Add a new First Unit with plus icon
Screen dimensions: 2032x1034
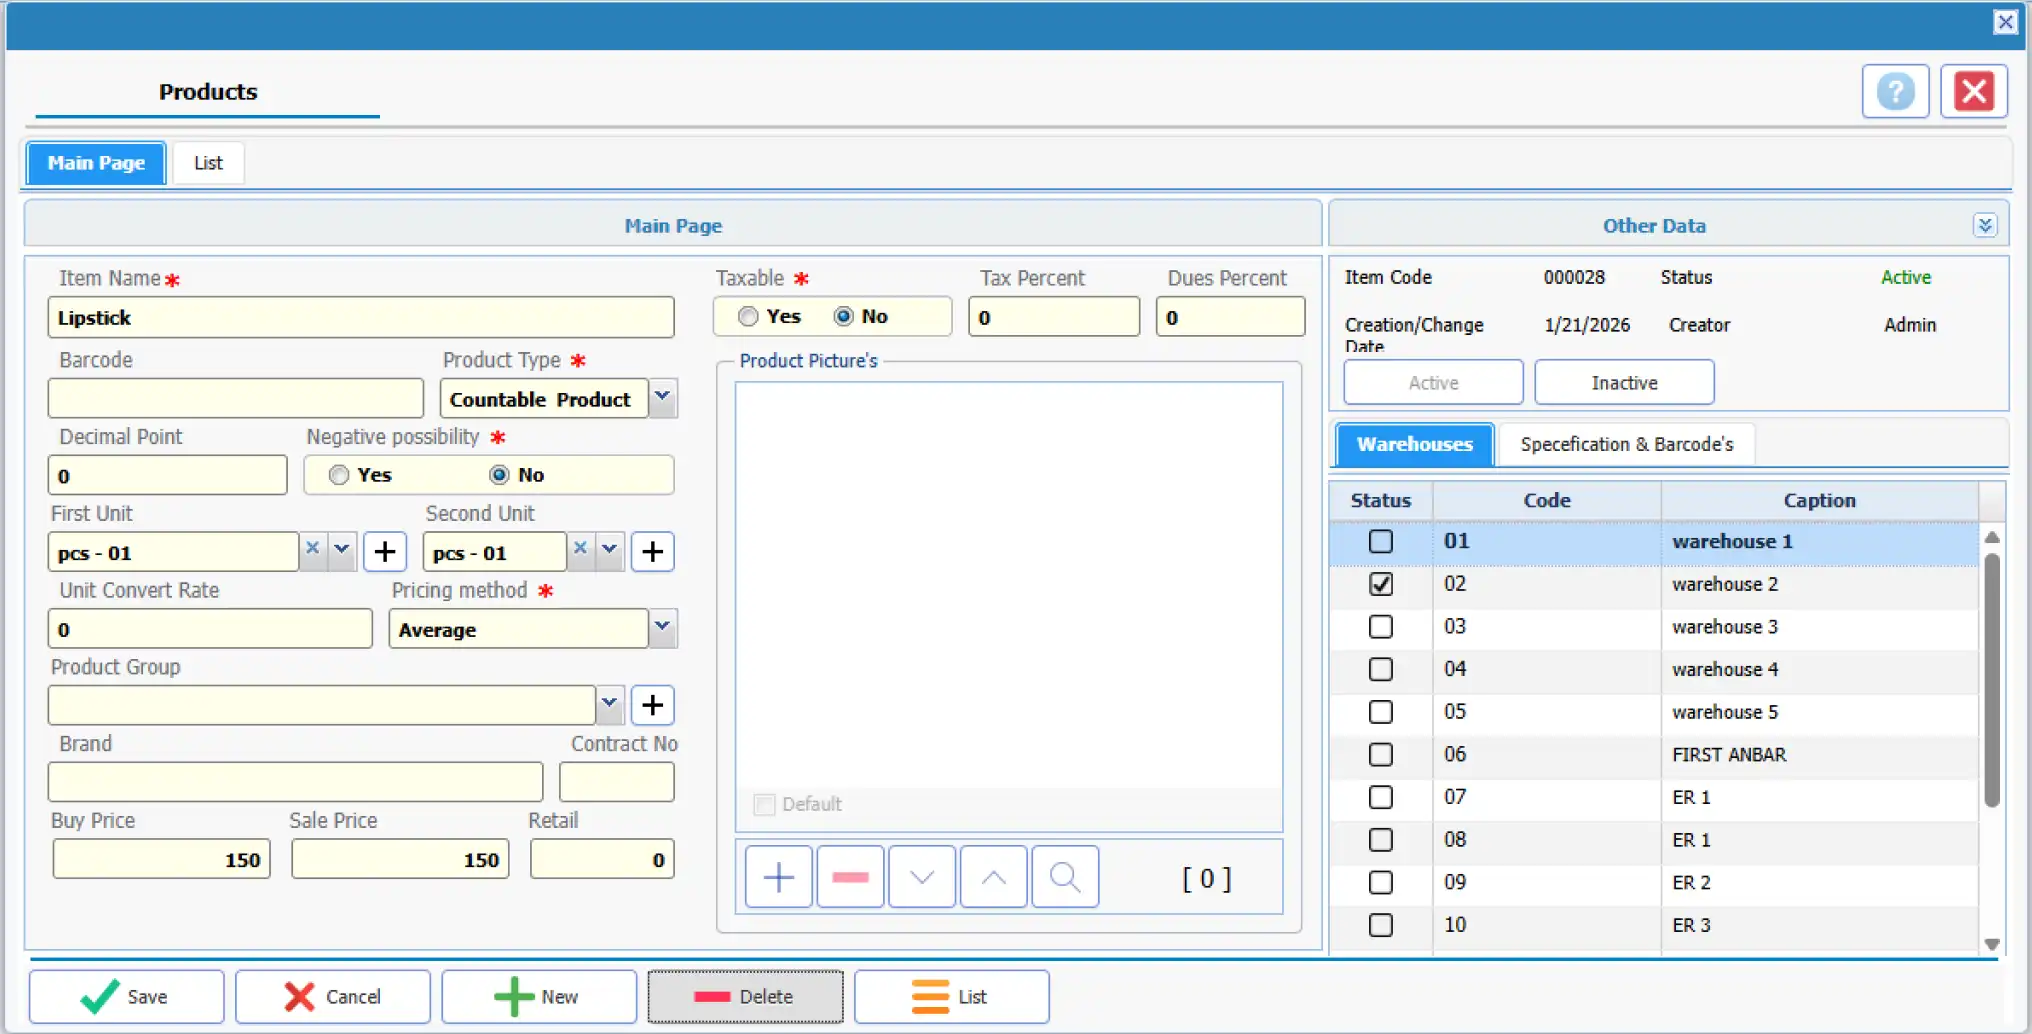385,552
